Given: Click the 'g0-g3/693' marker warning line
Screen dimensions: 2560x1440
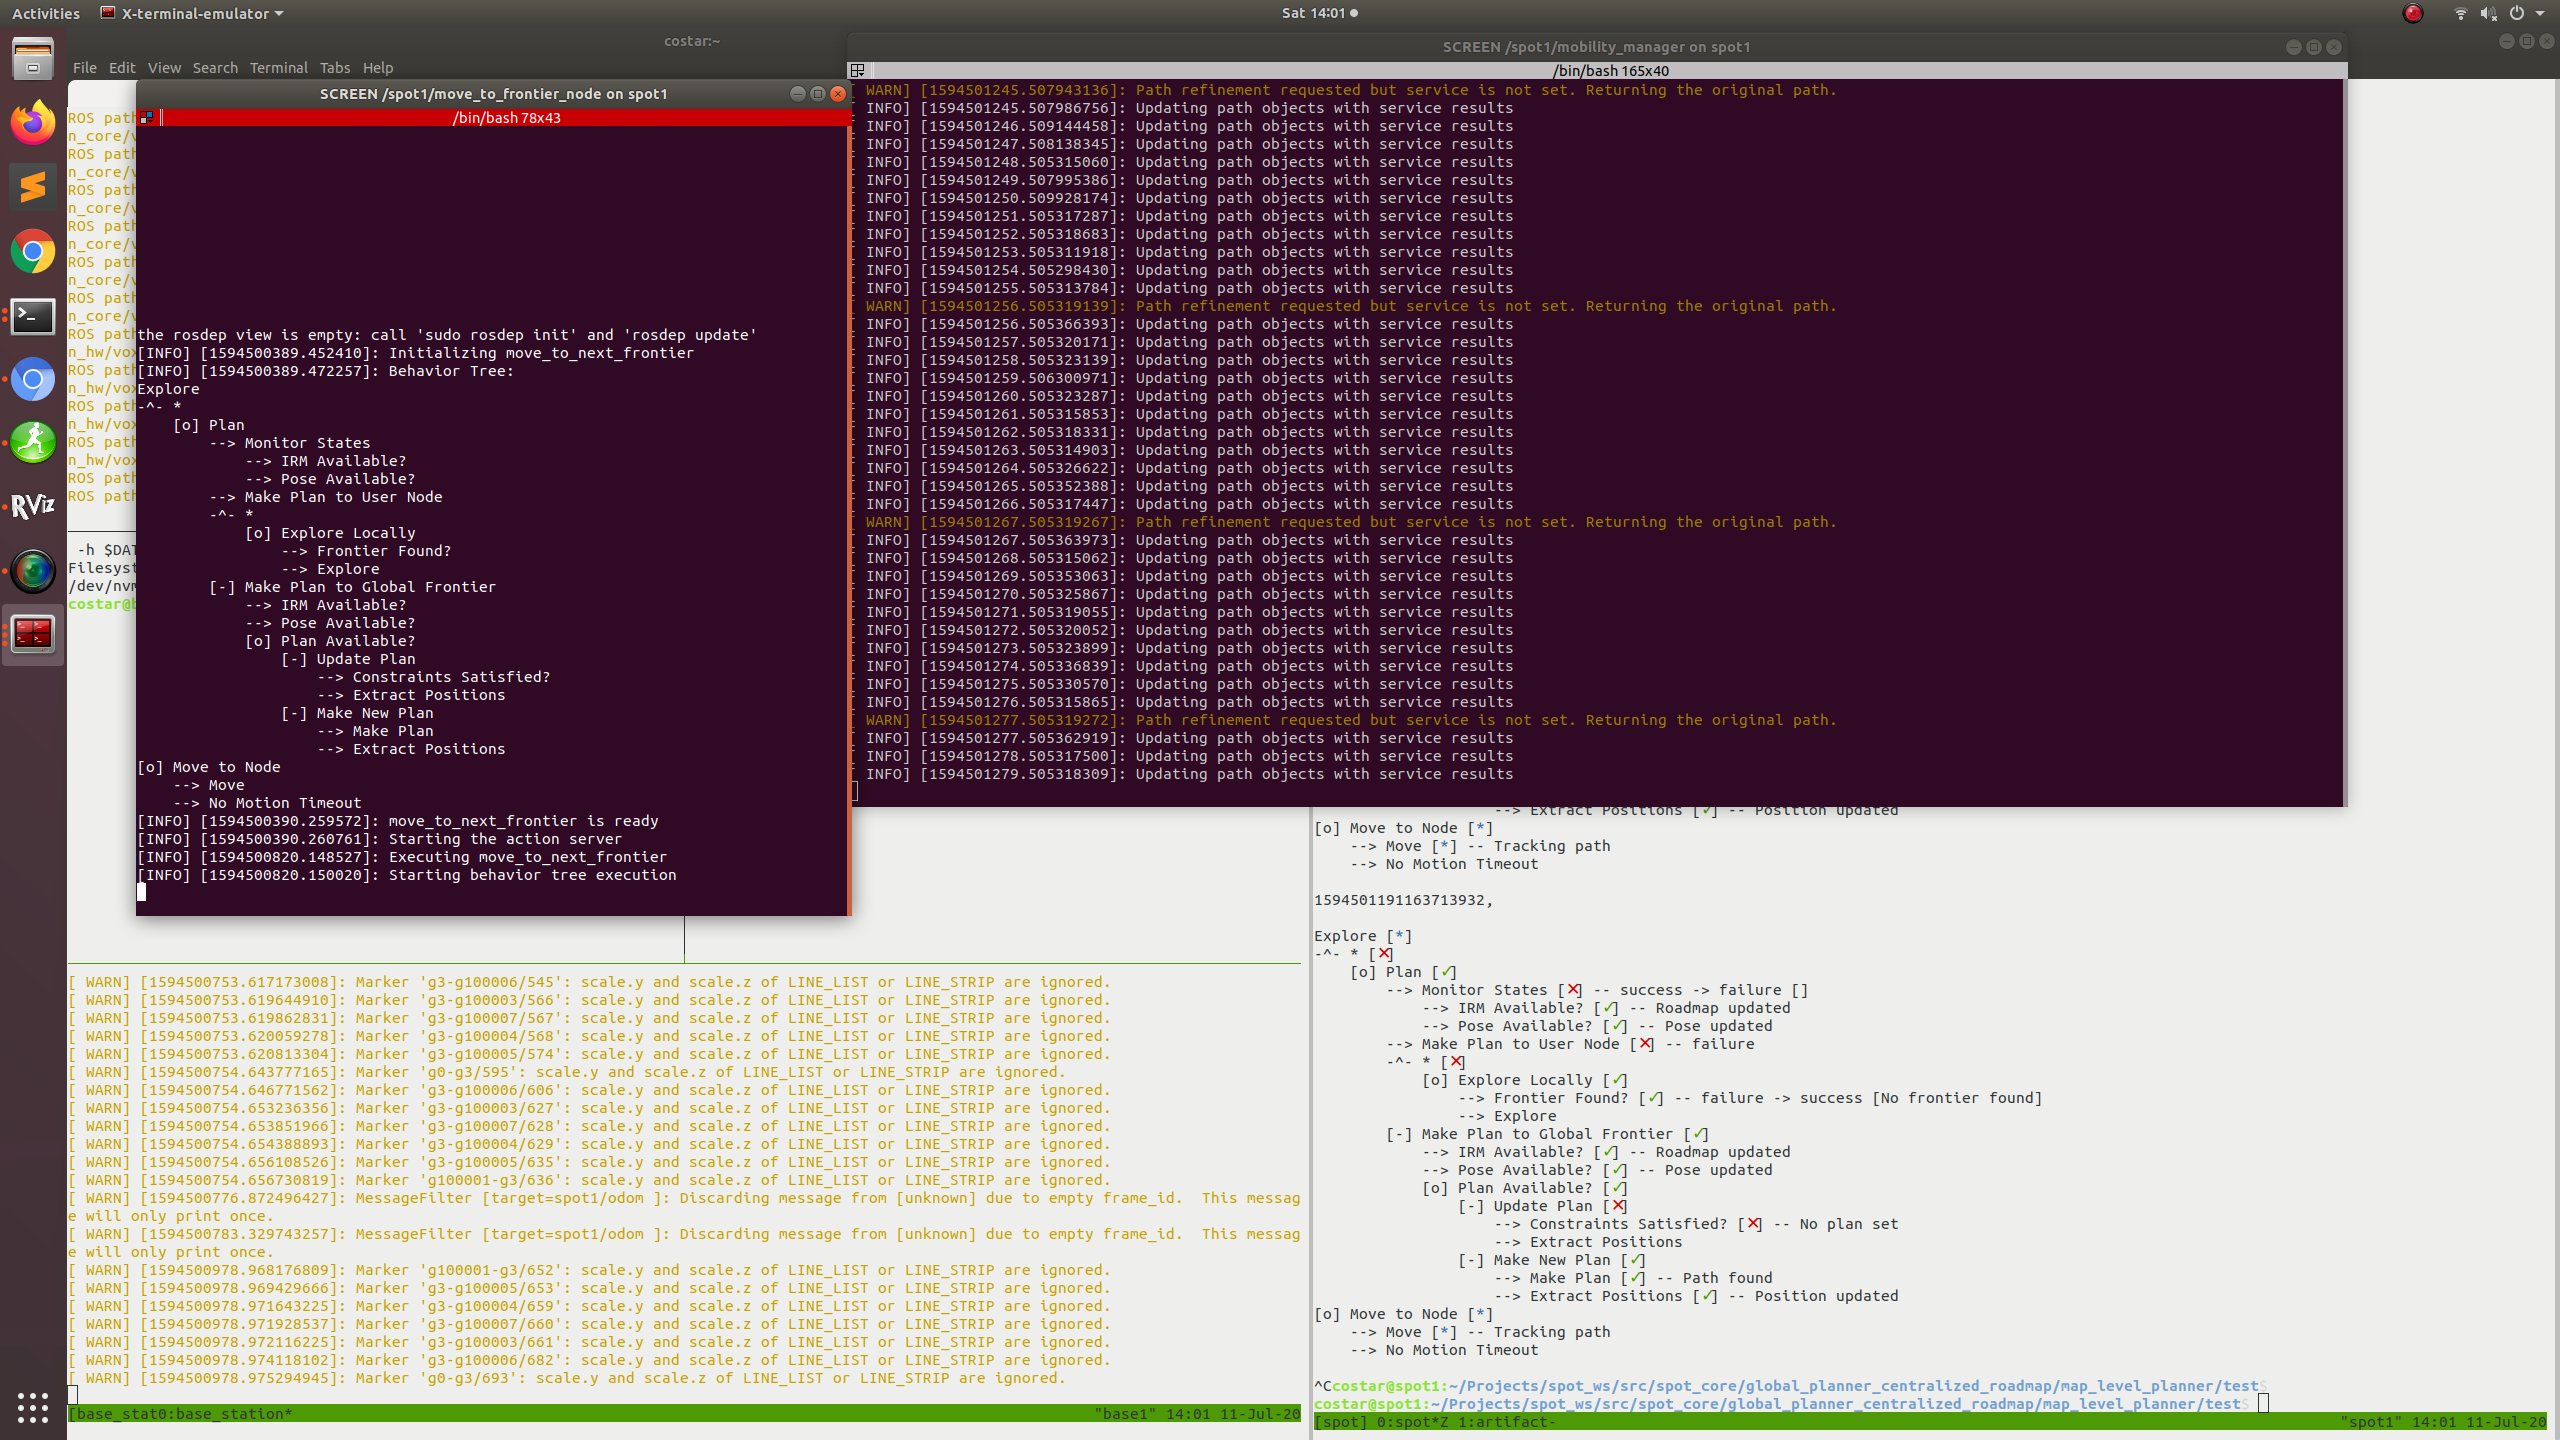Looking at the screenshot, I should [x=567, y=1378].
